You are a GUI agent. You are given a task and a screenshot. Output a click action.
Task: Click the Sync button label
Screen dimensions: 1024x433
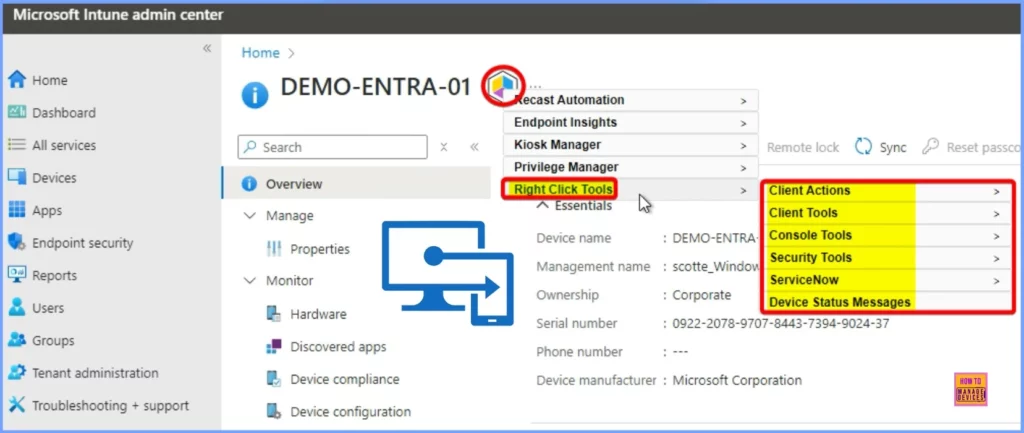[x=893, y=148]
